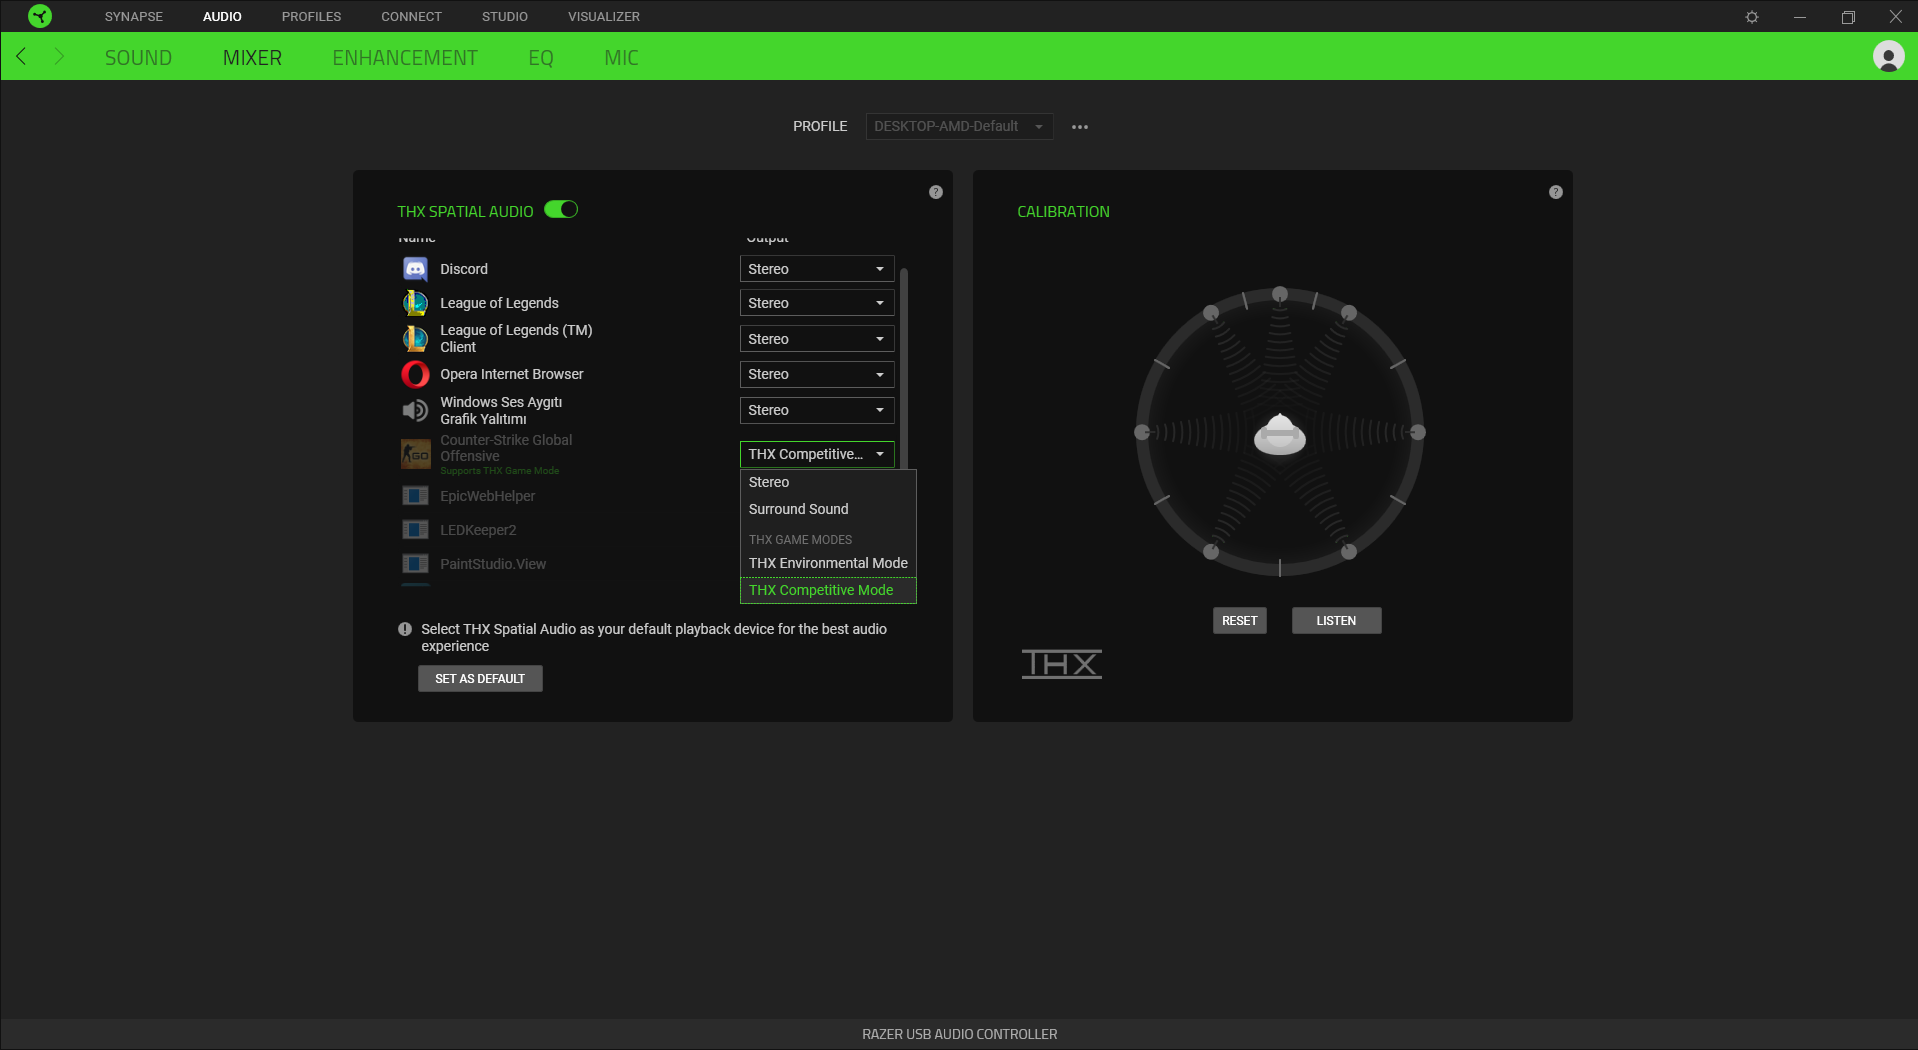
Task: Open profile options three-dot menu
Action: tap(1080, 127)
